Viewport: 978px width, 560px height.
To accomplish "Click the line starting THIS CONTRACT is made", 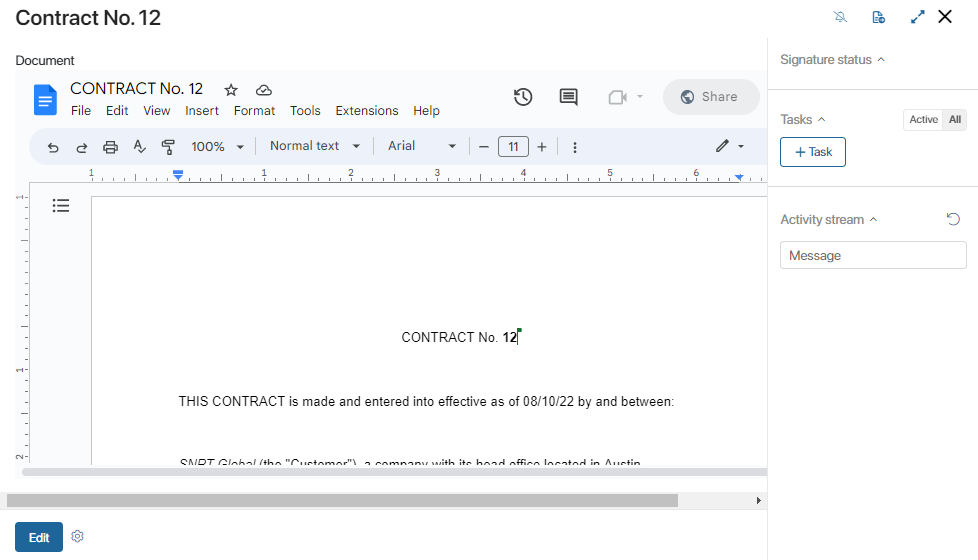I will [426, 402].
